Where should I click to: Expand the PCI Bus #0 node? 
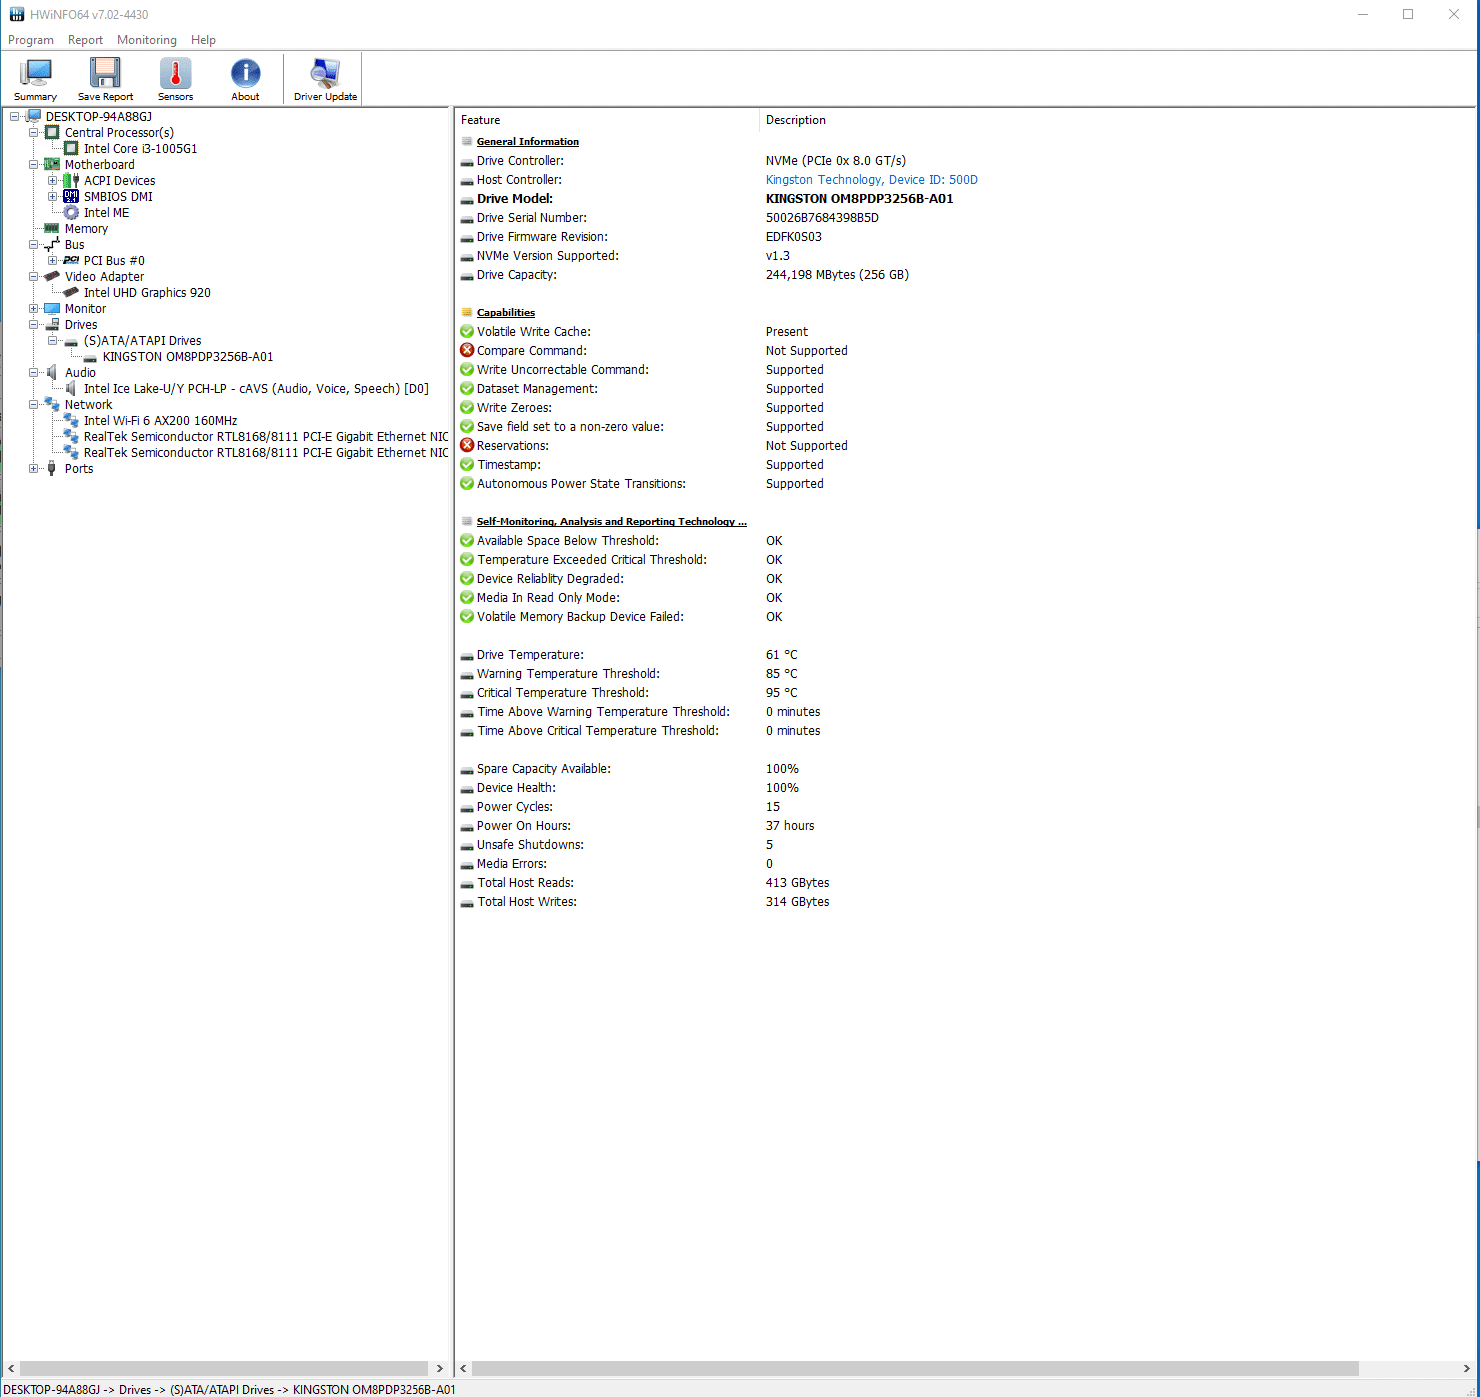tap(52, 261)
